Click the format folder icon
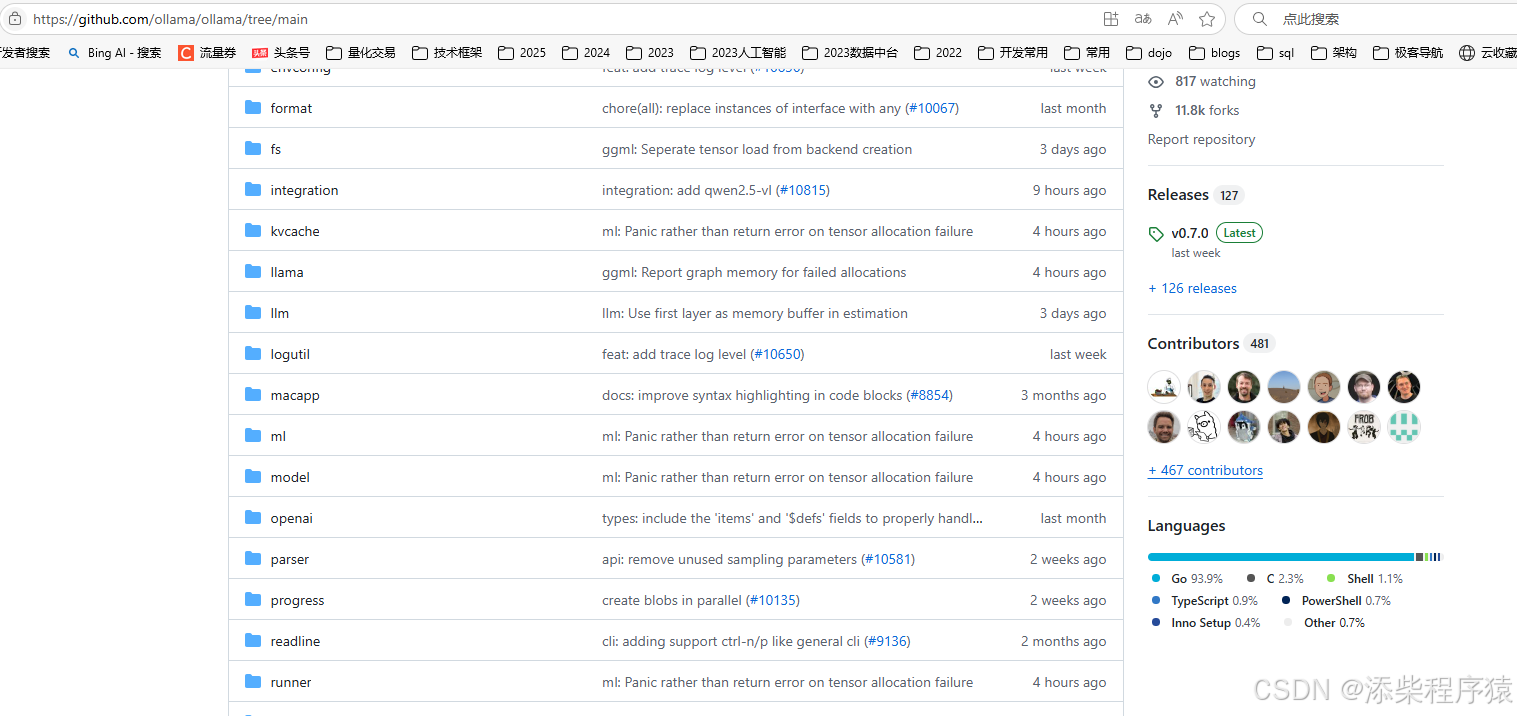Screen dimensions: 1517x716 [x=253, y=107]
